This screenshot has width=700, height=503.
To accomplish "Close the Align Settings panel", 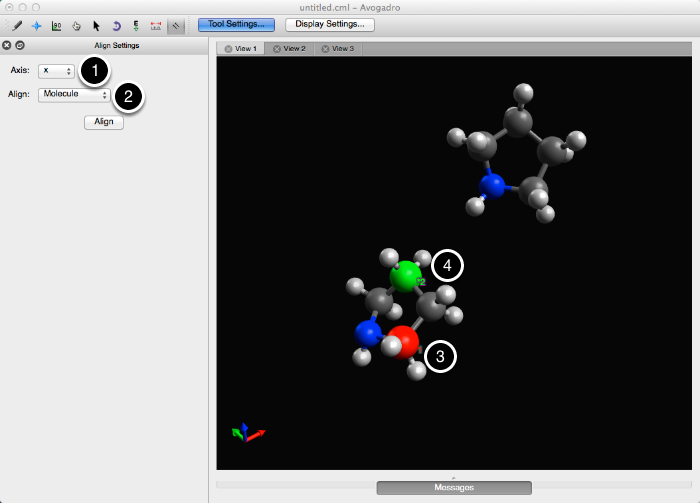I will [x=7, y=46].
